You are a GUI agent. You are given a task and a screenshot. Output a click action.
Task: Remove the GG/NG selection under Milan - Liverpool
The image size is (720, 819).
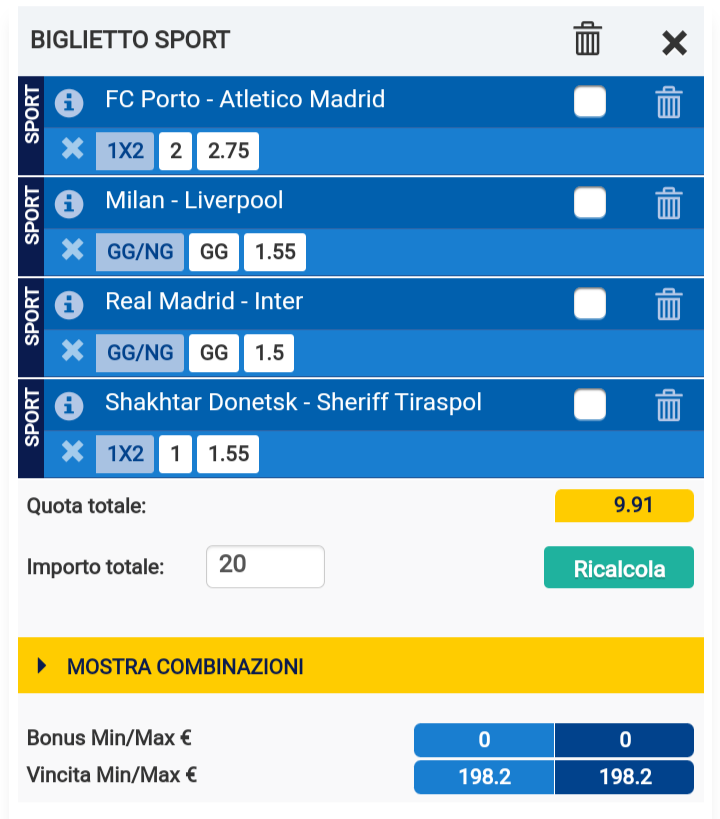pos(72,251)
